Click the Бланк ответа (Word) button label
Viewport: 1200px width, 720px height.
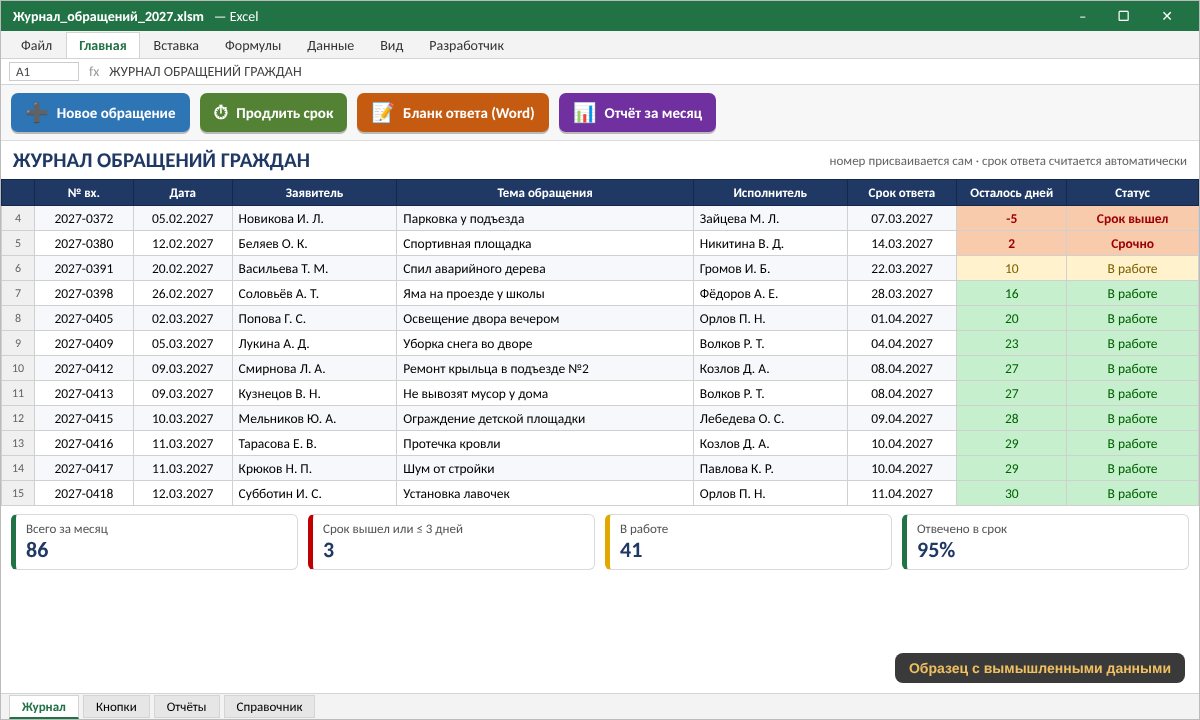coord(469,113)
